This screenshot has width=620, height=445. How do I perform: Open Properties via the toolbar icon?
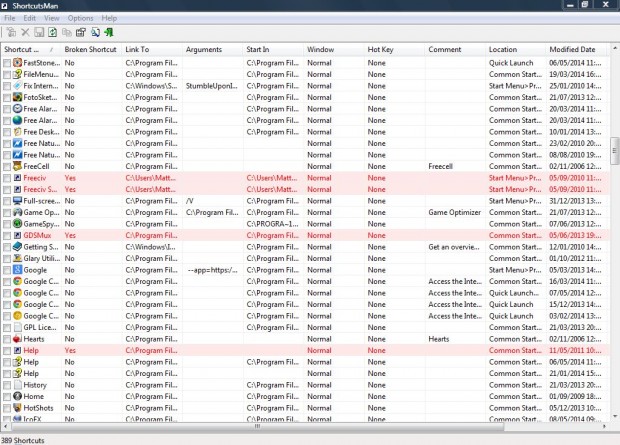[81, 32]
